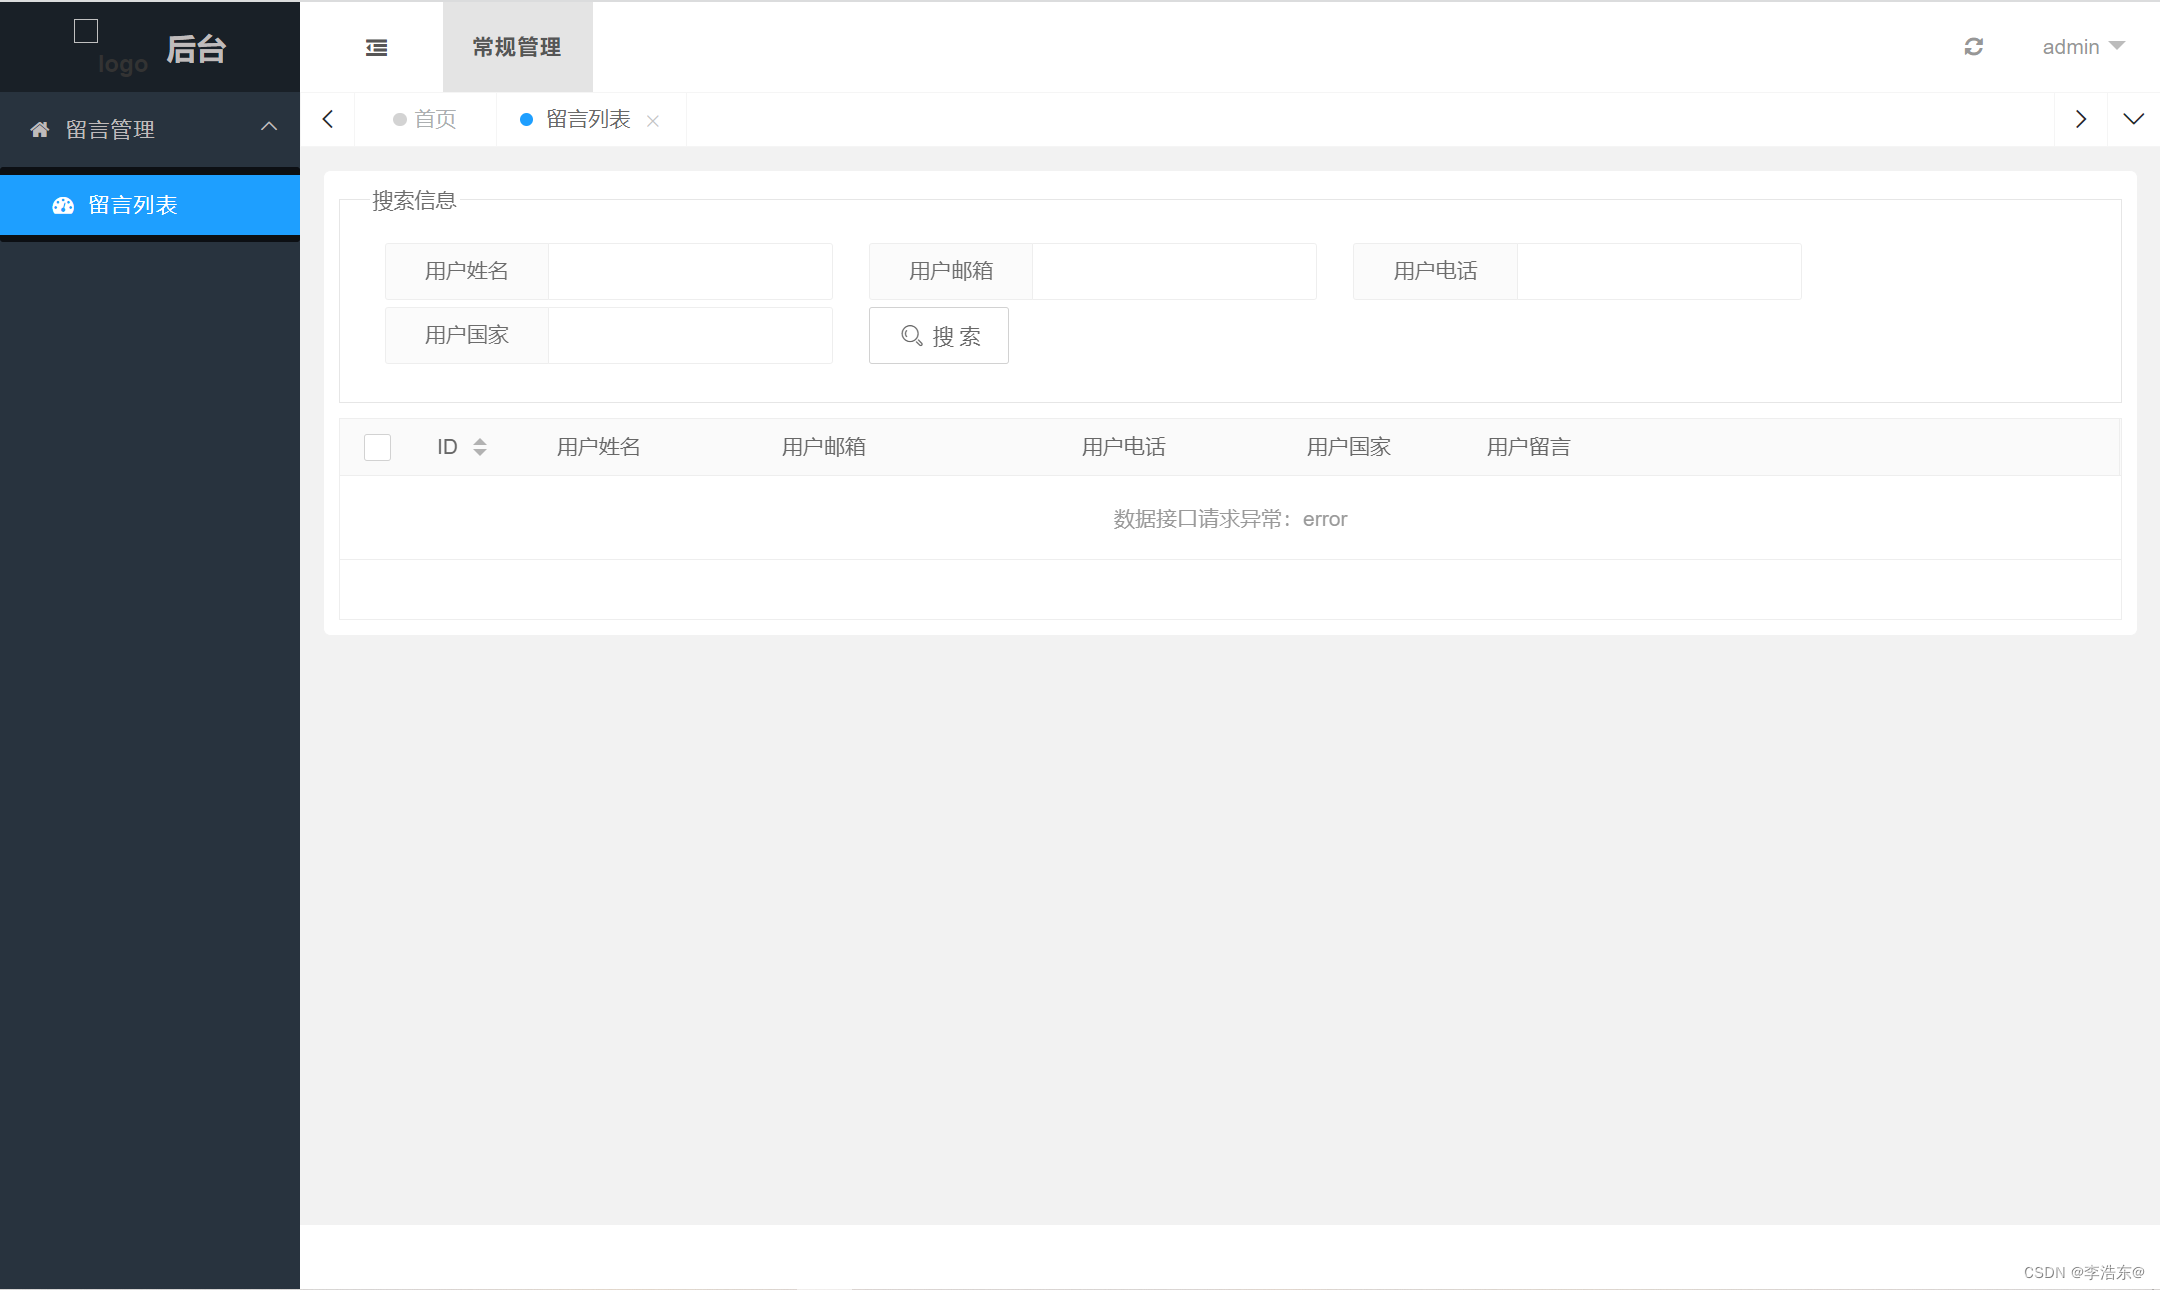The width and height of the screenshot is (2160, 1290).
Task: Click the refresh icon in header
Action: coord(1973,47)
